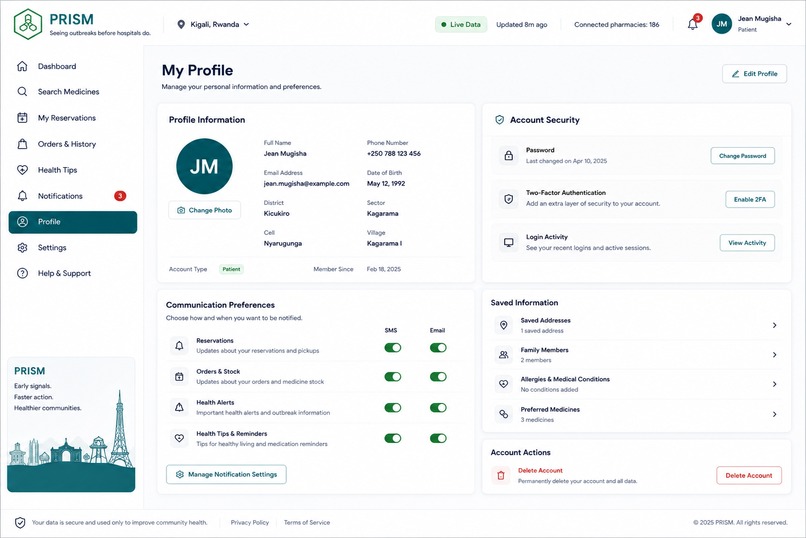Viewport: 806px width, 538px height.
Task: Expand Family Members chevron
Action: click(774, 355)
